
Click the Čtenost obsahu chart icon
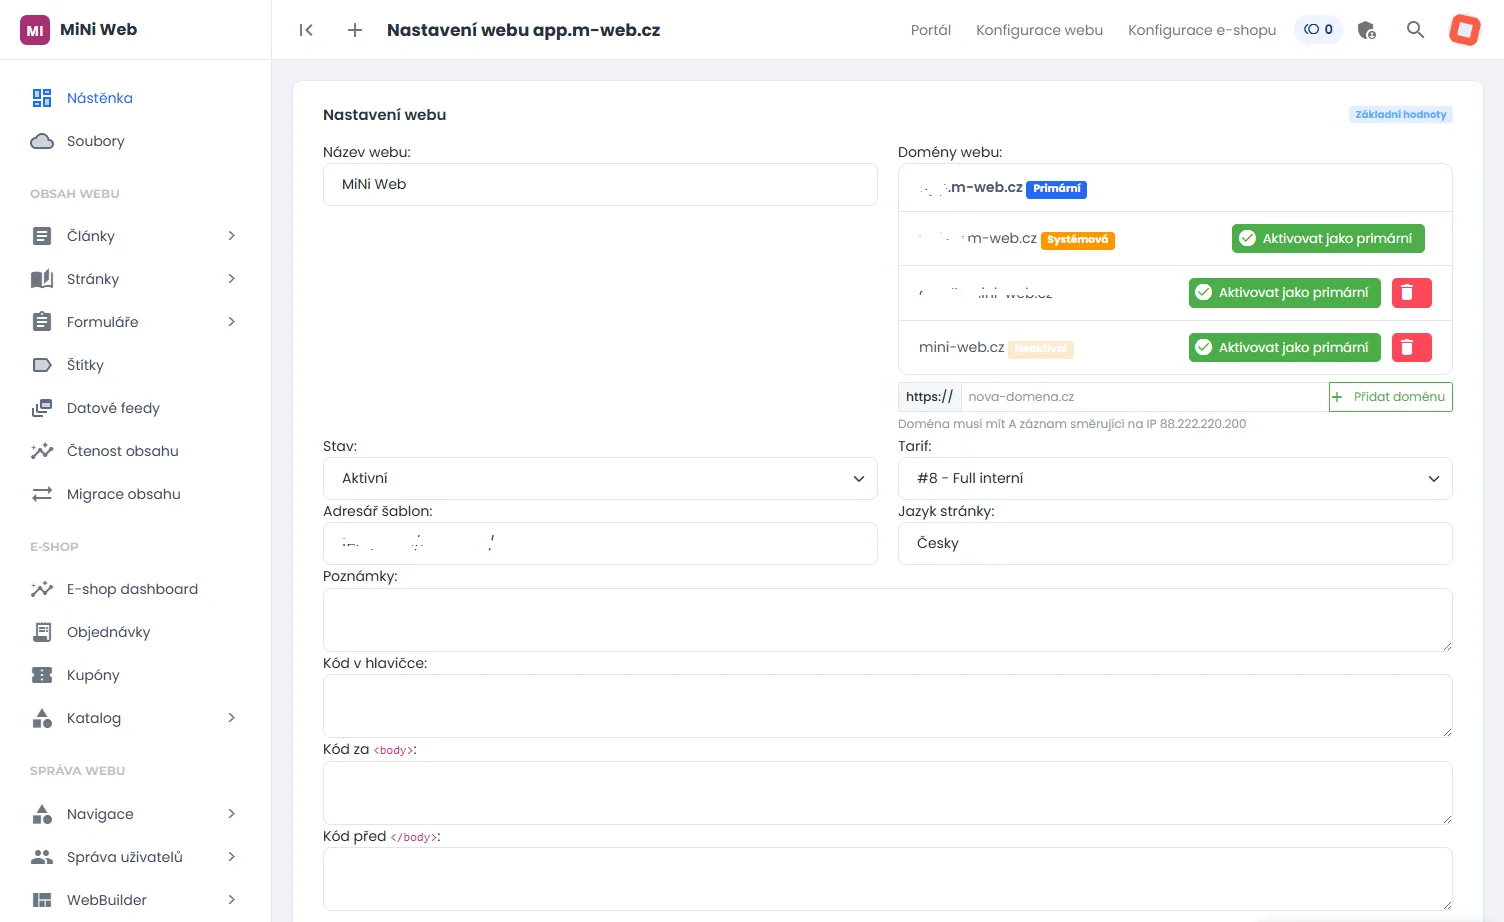click(x=42, y=451)
